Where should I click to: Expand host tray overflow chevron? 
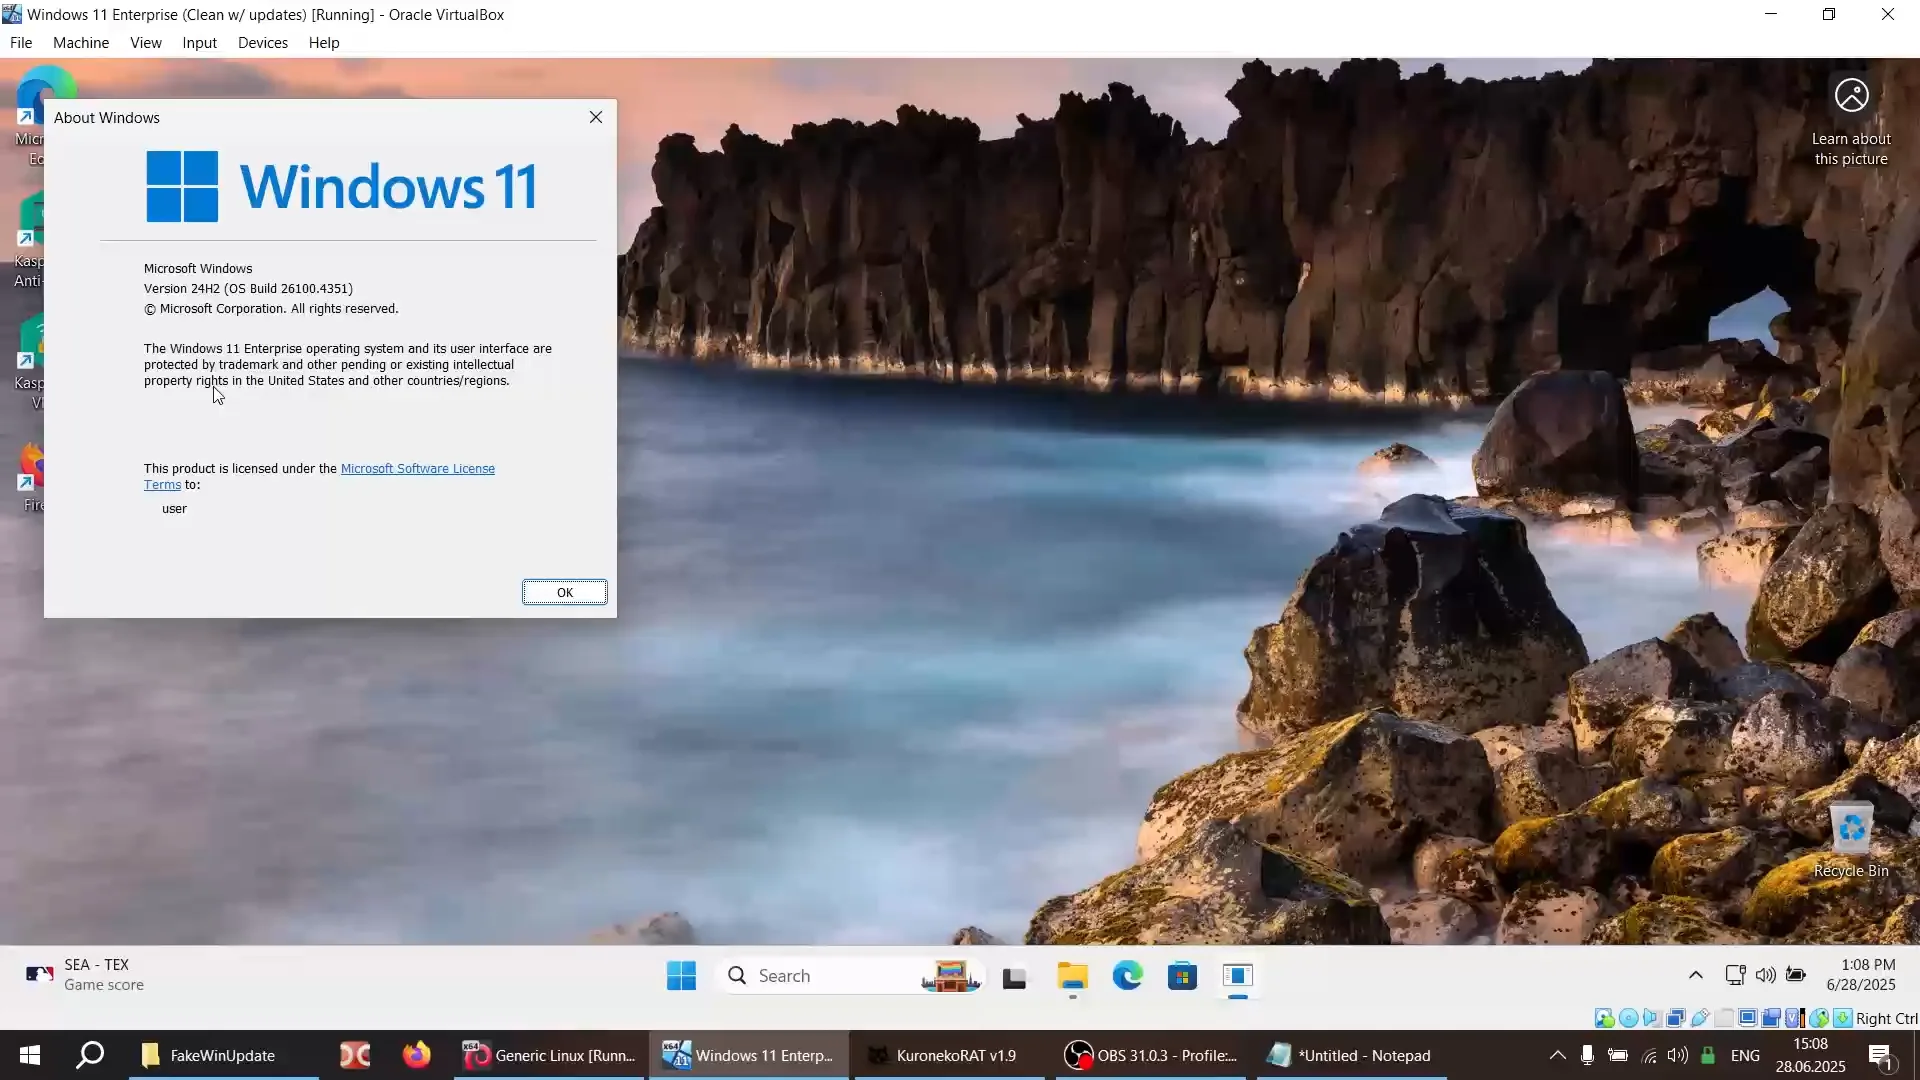click(x=1557, y=1055)
